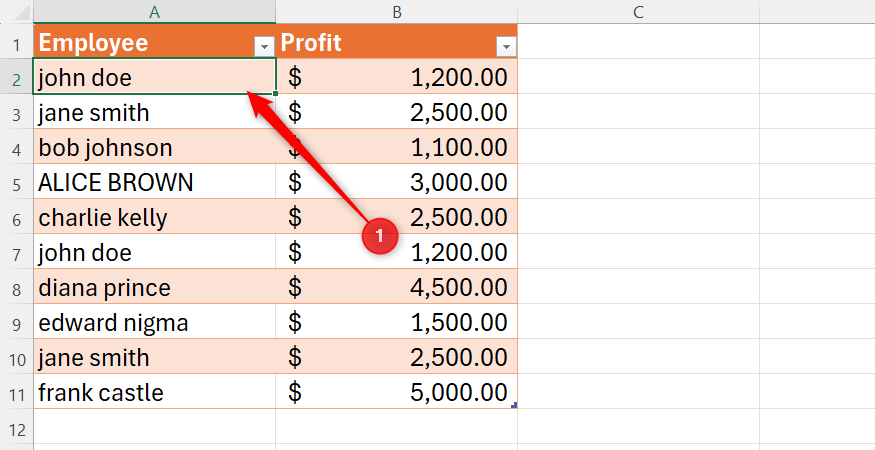
Task: Select column B header
Action: 397,12
